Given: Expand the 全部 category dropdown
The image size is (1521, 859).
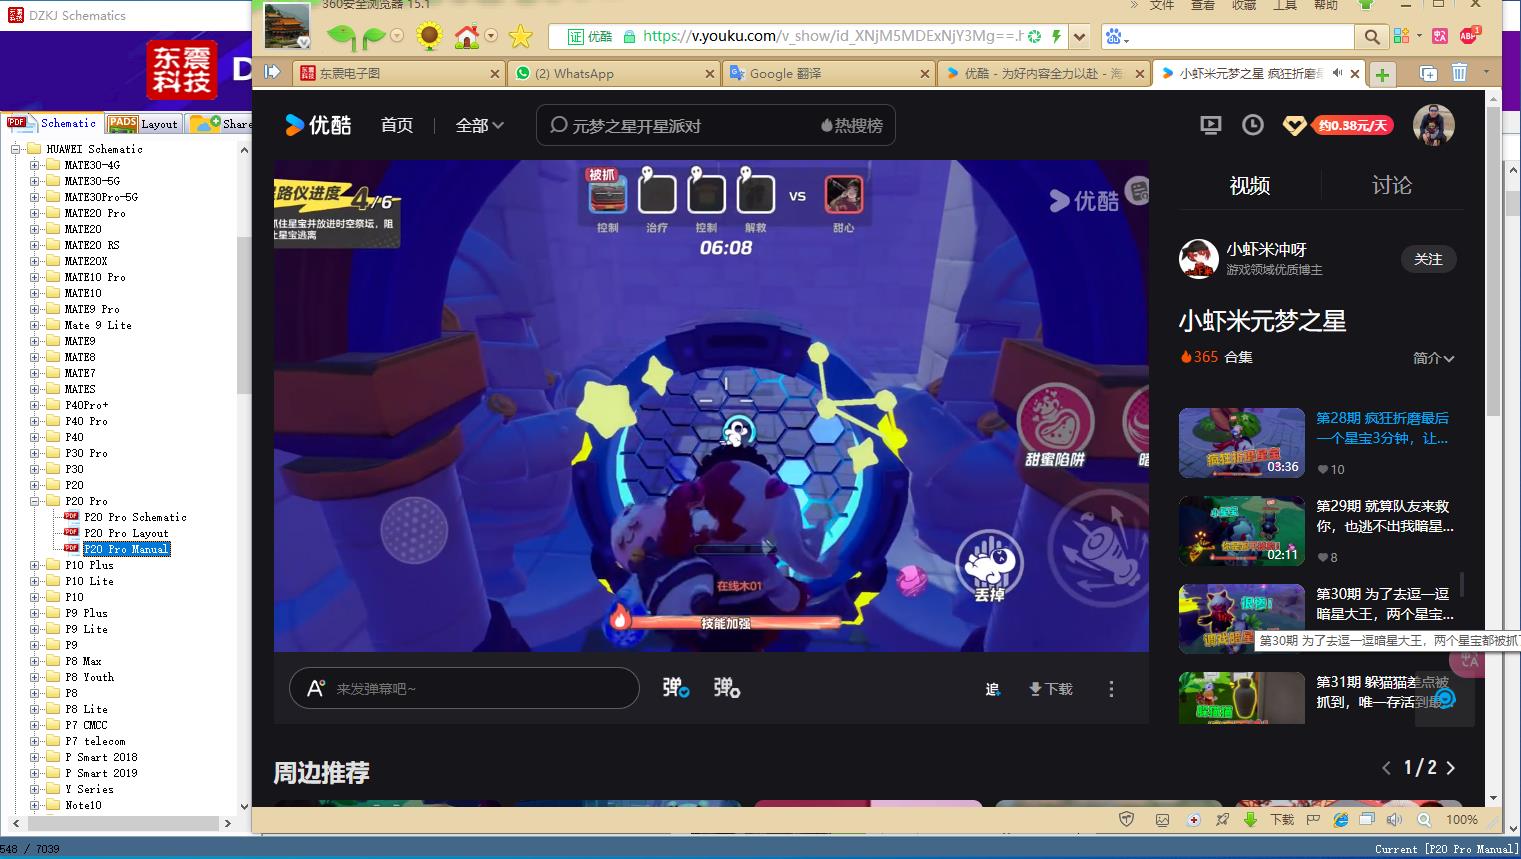Looking at the screenshot, I should [480, 125].
